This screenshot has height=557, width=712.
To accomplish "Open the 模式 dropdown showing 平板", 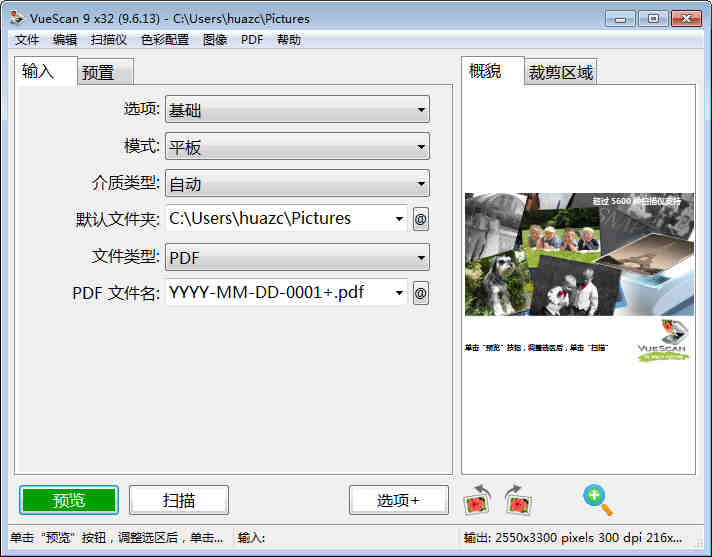I will coord(297,146).
